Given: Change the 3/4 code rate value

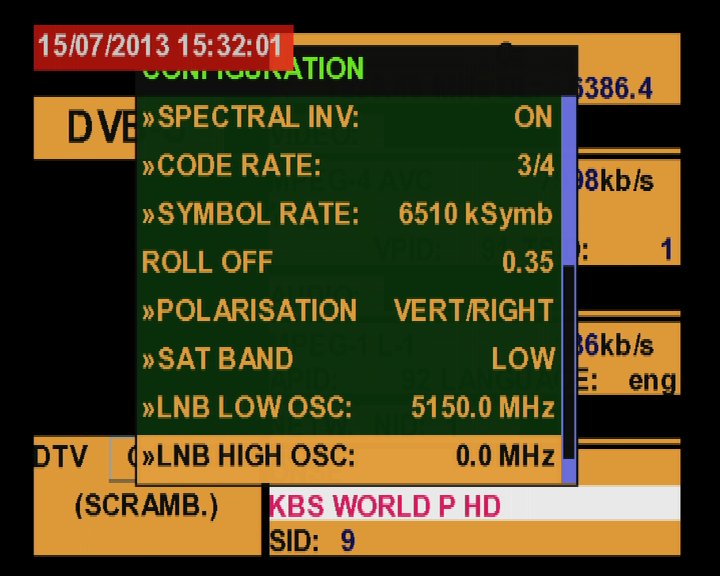Looking at the screenshot, I should [x=535, y=165].
